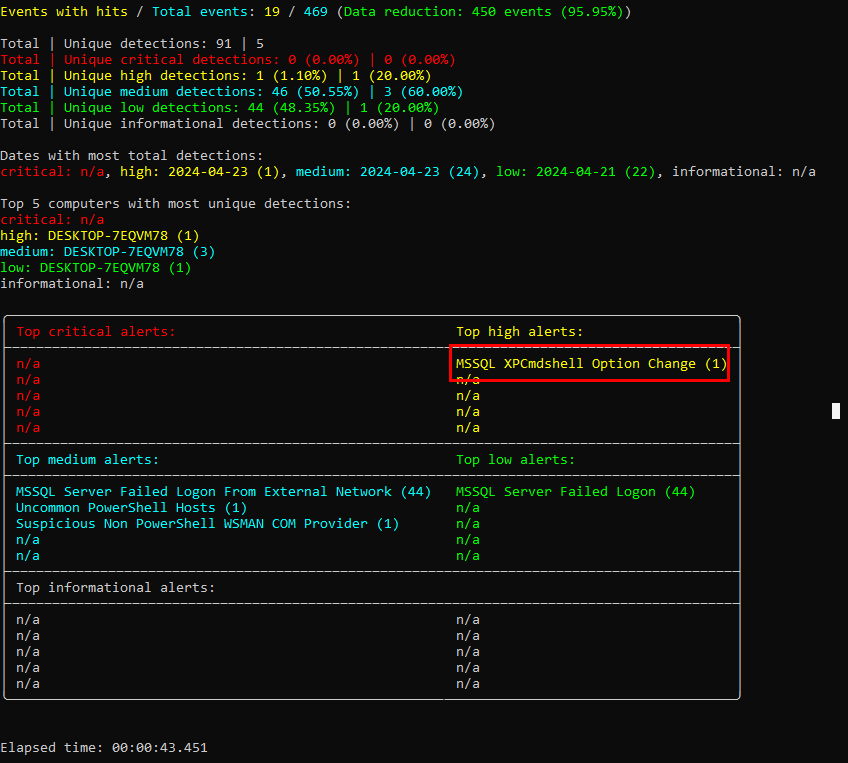This screenshot has height=763, width=848.
Task: Click the 'Unique detections: 91 | 5' line
Action: coord(132,43)
